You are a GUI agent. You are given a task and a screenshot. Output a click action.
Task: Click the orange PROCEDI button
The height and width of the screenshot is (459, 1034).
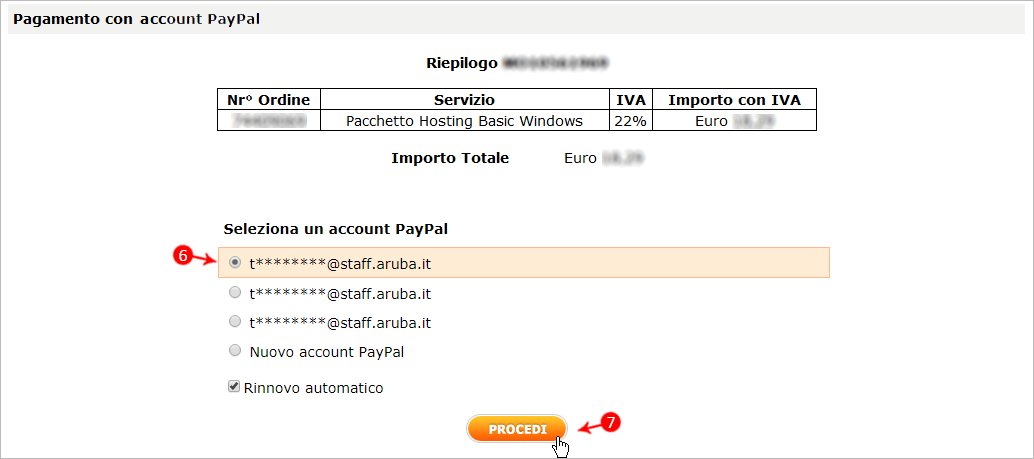click(x=517, y=429)
